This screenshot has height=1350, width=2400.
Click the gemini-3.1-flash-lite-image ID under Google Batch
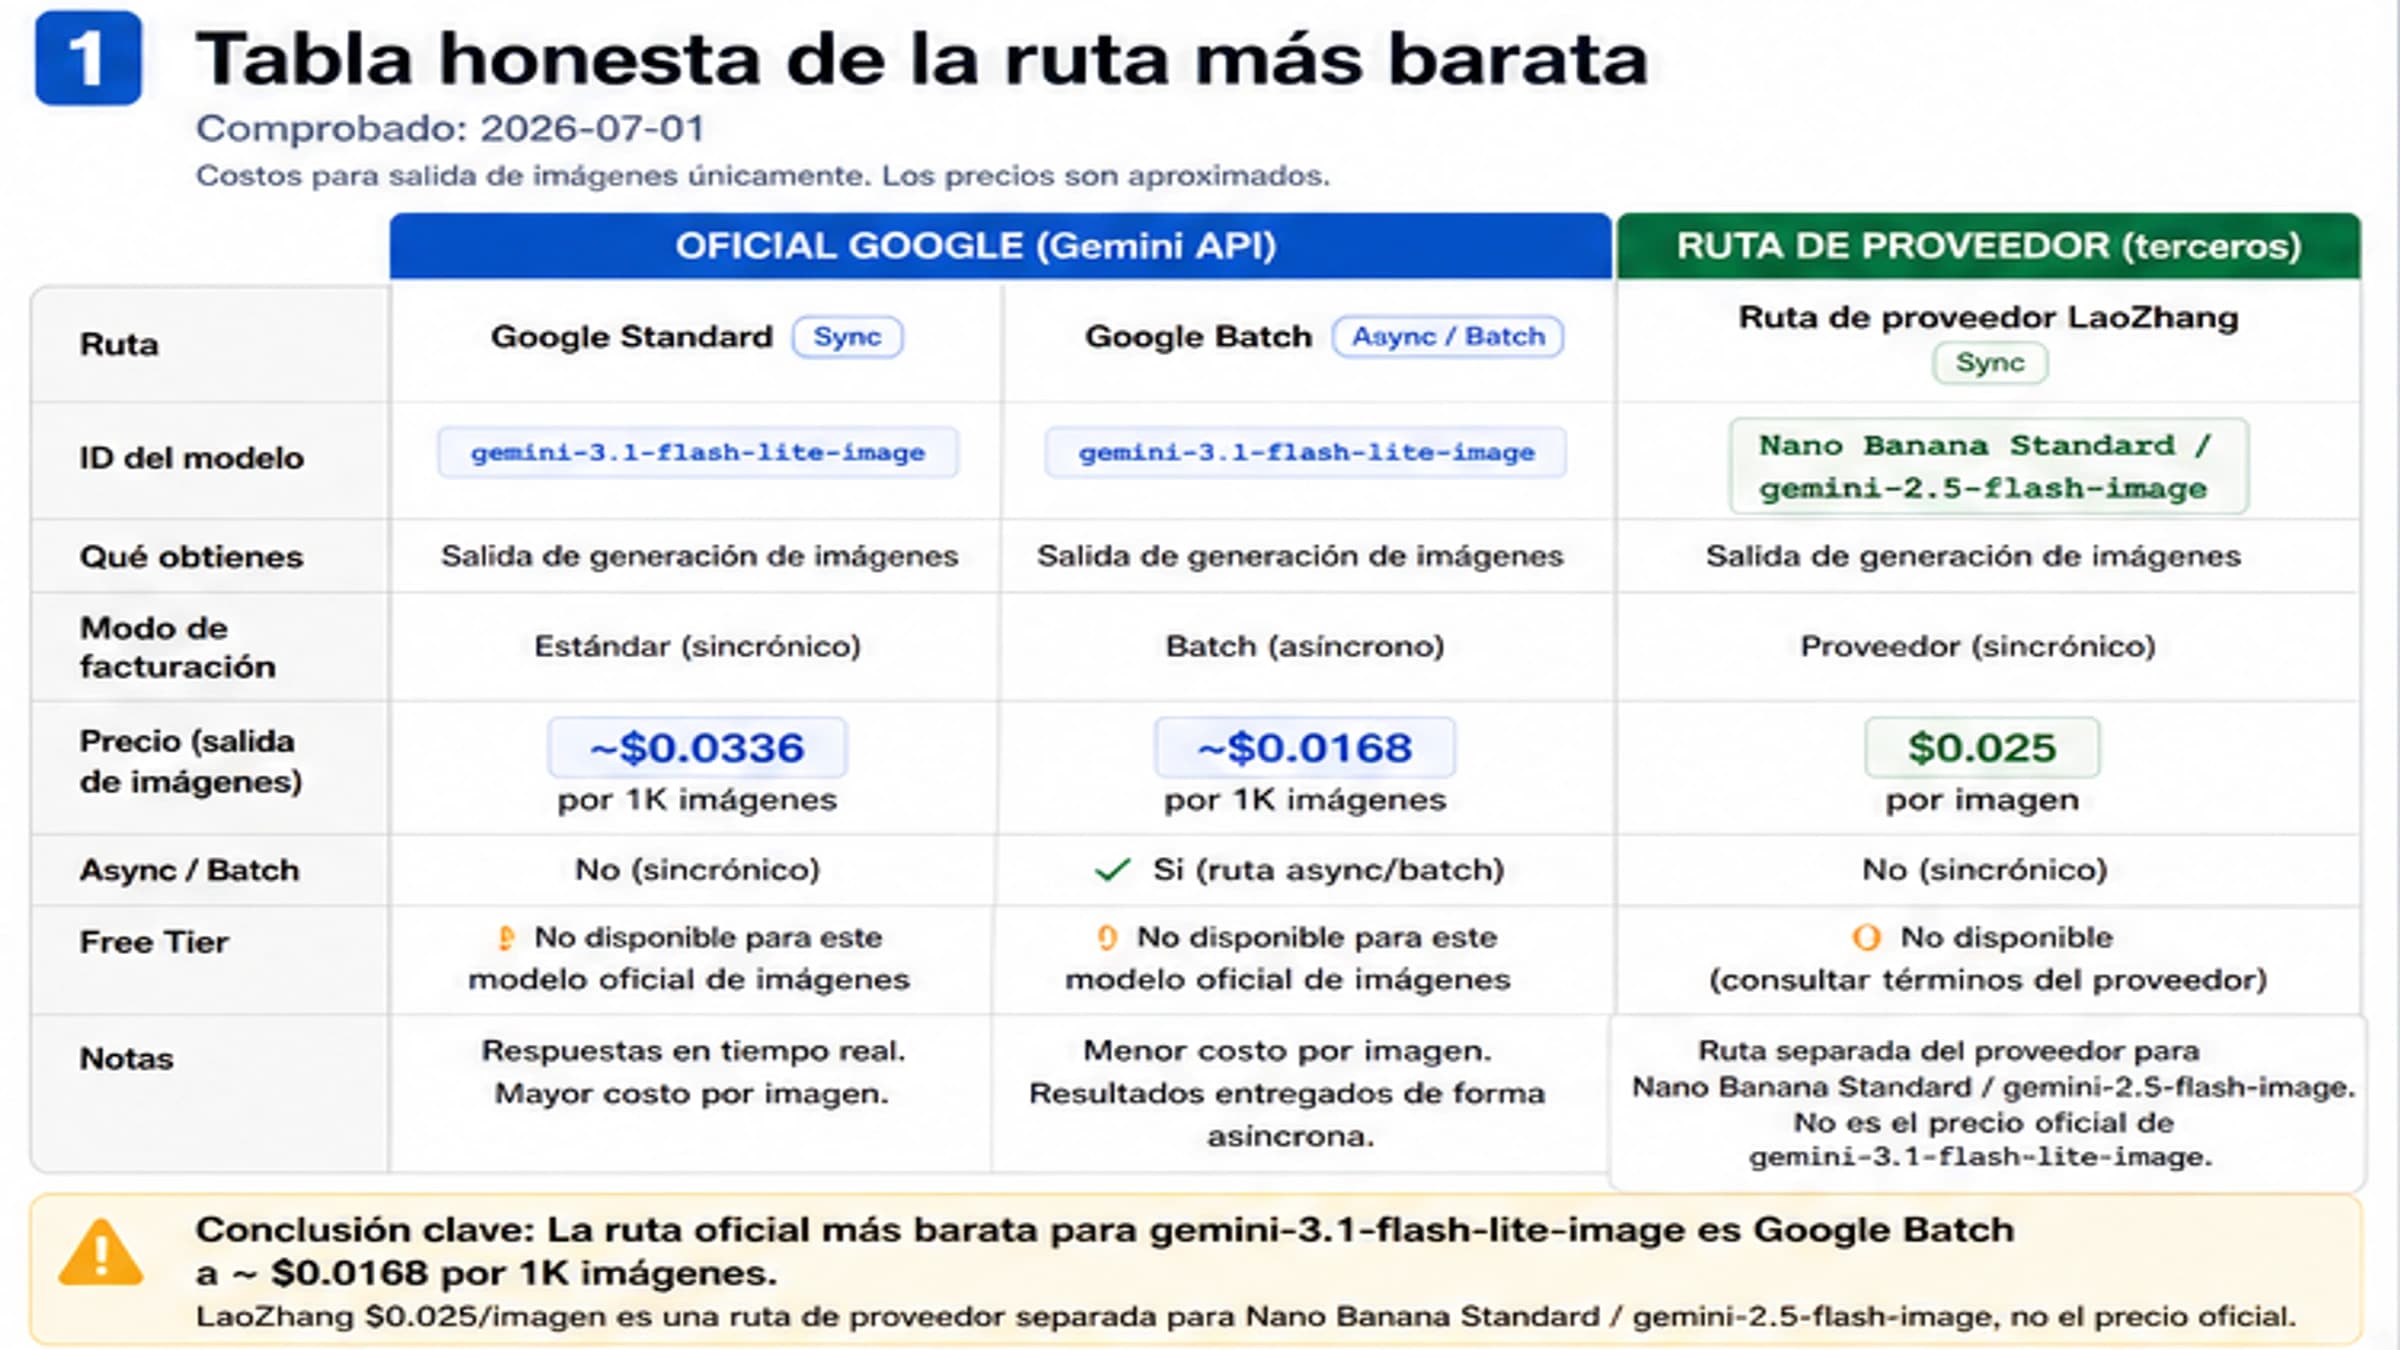tap(1306, 453)
